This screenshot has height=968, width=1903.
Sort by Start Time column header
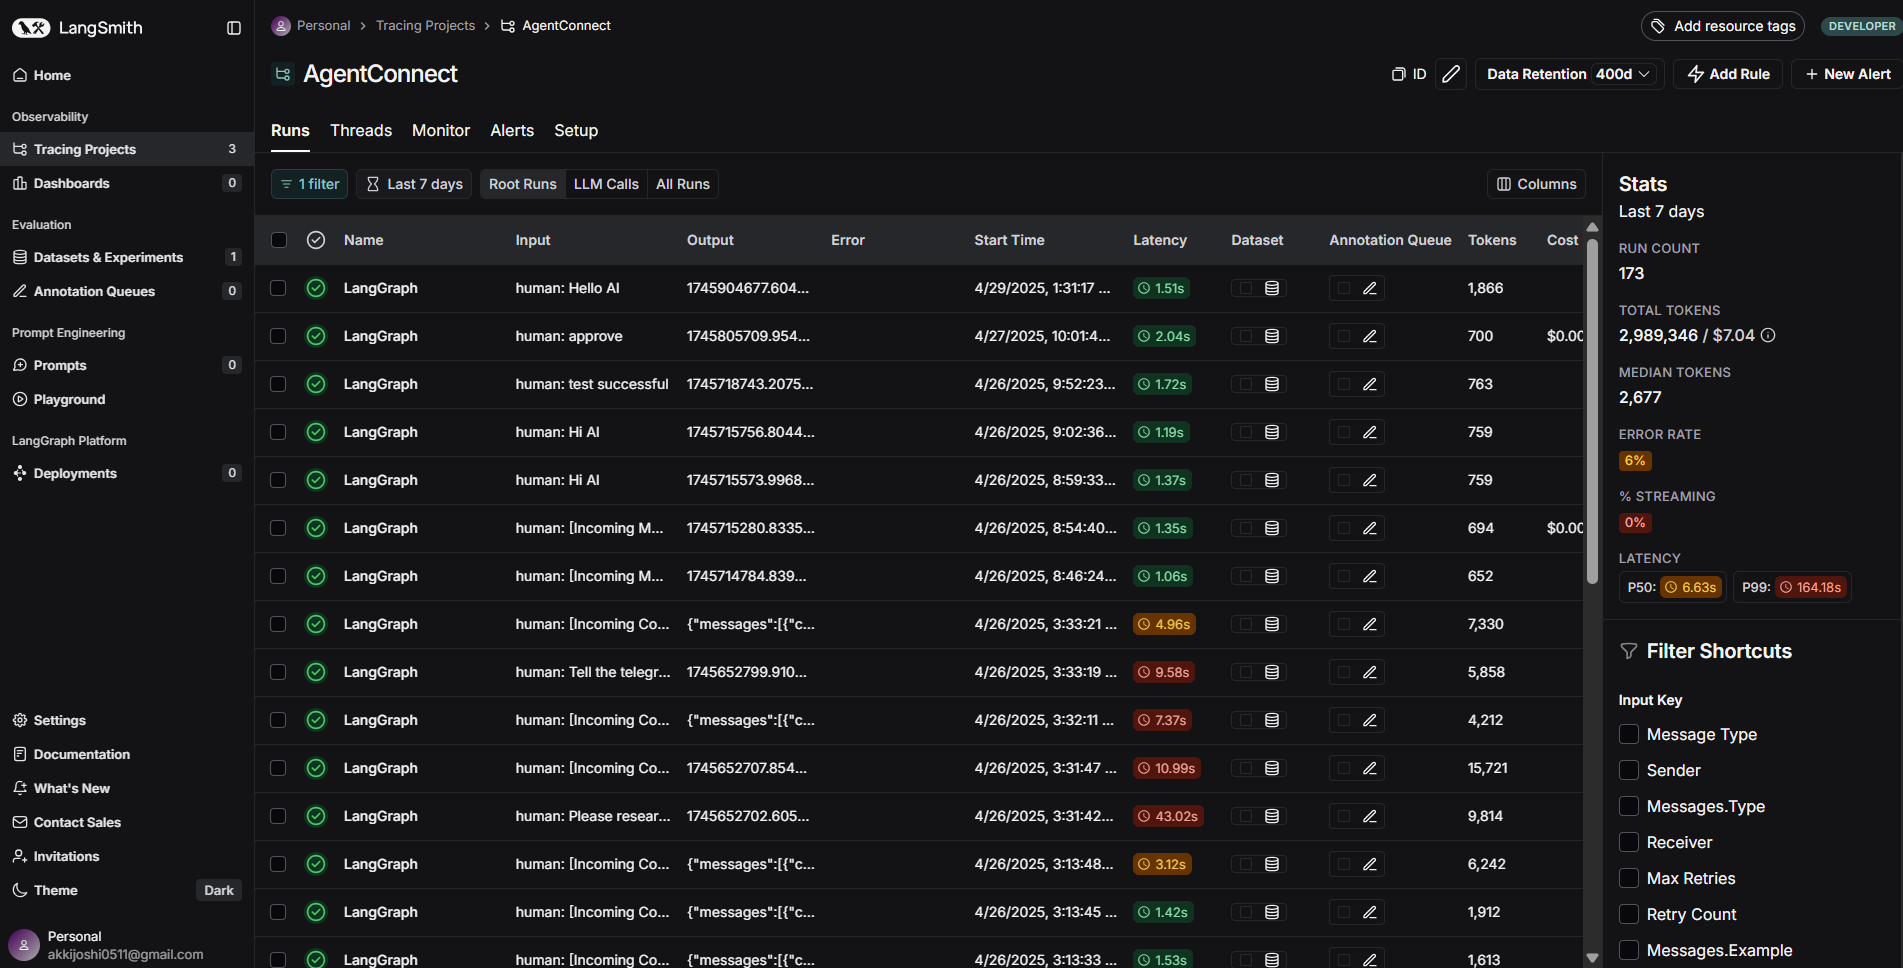(1009, 240)
